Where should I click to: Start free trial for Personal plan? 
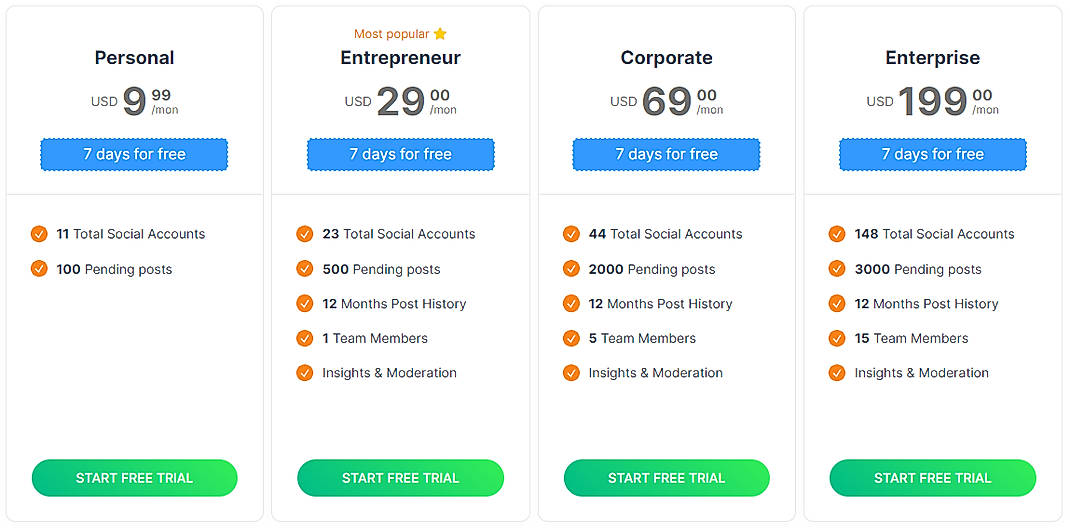point(134,478)
